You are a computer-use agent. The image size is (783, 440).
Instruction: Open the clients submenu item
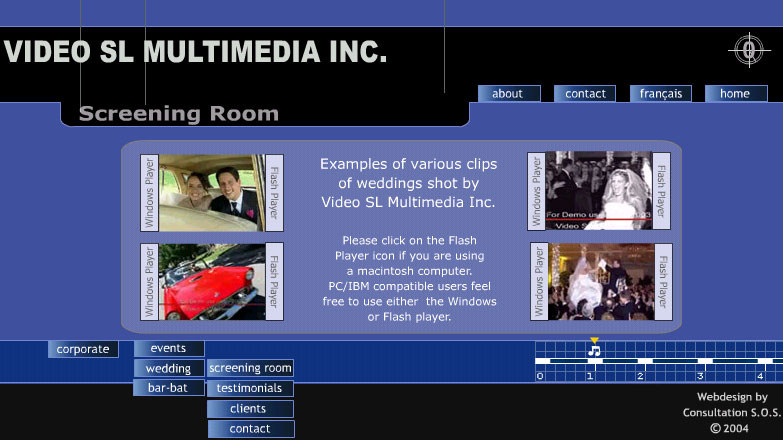coord(250,409)
